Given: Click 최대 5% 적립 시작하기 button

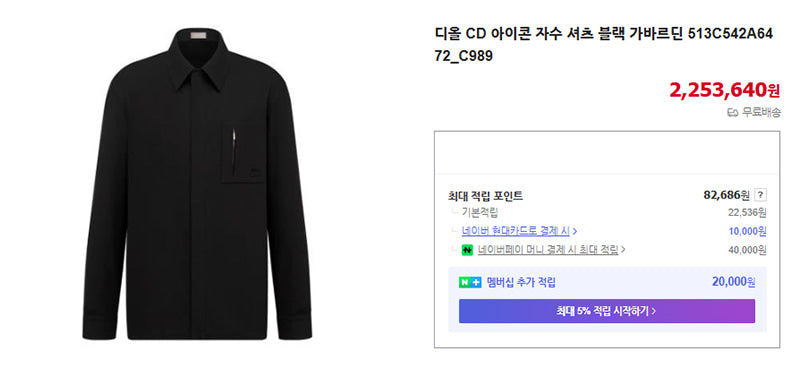Looking at the screenshot, I should pos(607,311).
